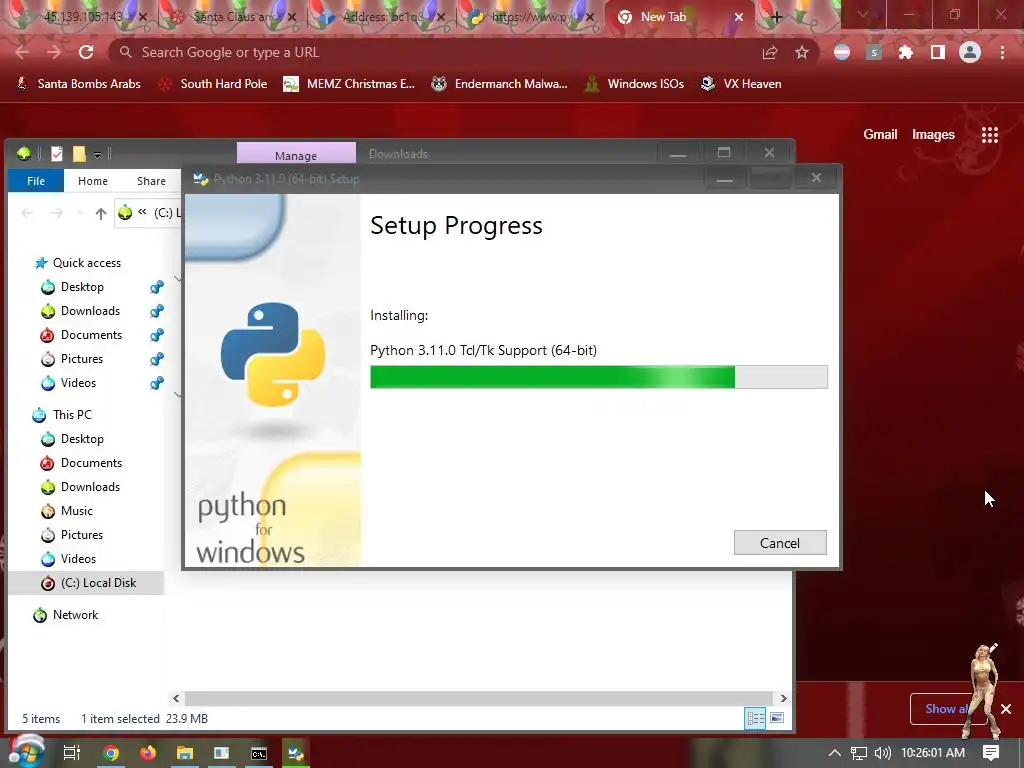Open the Google apps grid

[990, 135]
